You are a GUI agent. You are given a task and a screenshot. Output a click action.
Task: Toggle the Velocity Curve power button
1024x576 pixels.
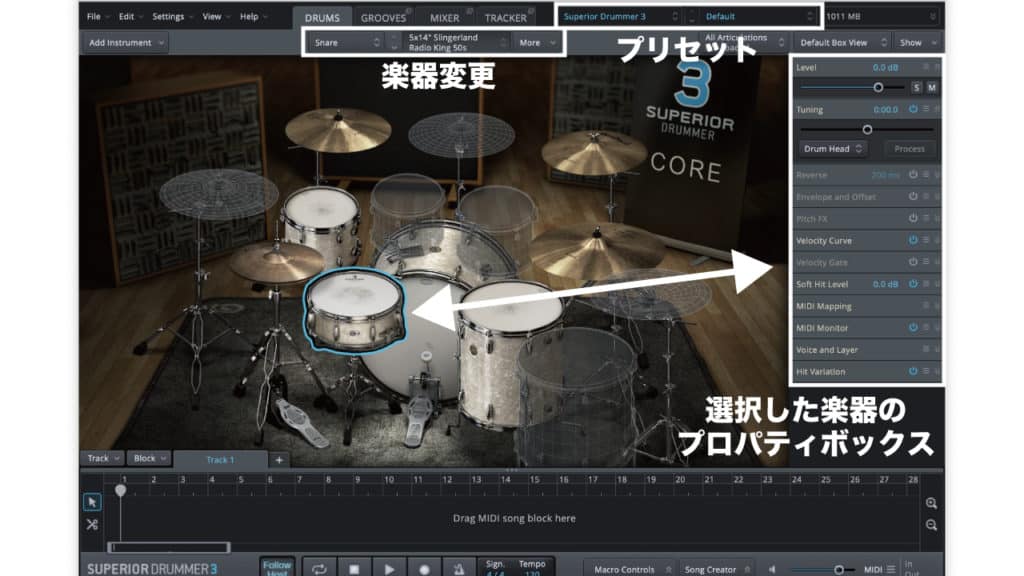tap(913, 240)
